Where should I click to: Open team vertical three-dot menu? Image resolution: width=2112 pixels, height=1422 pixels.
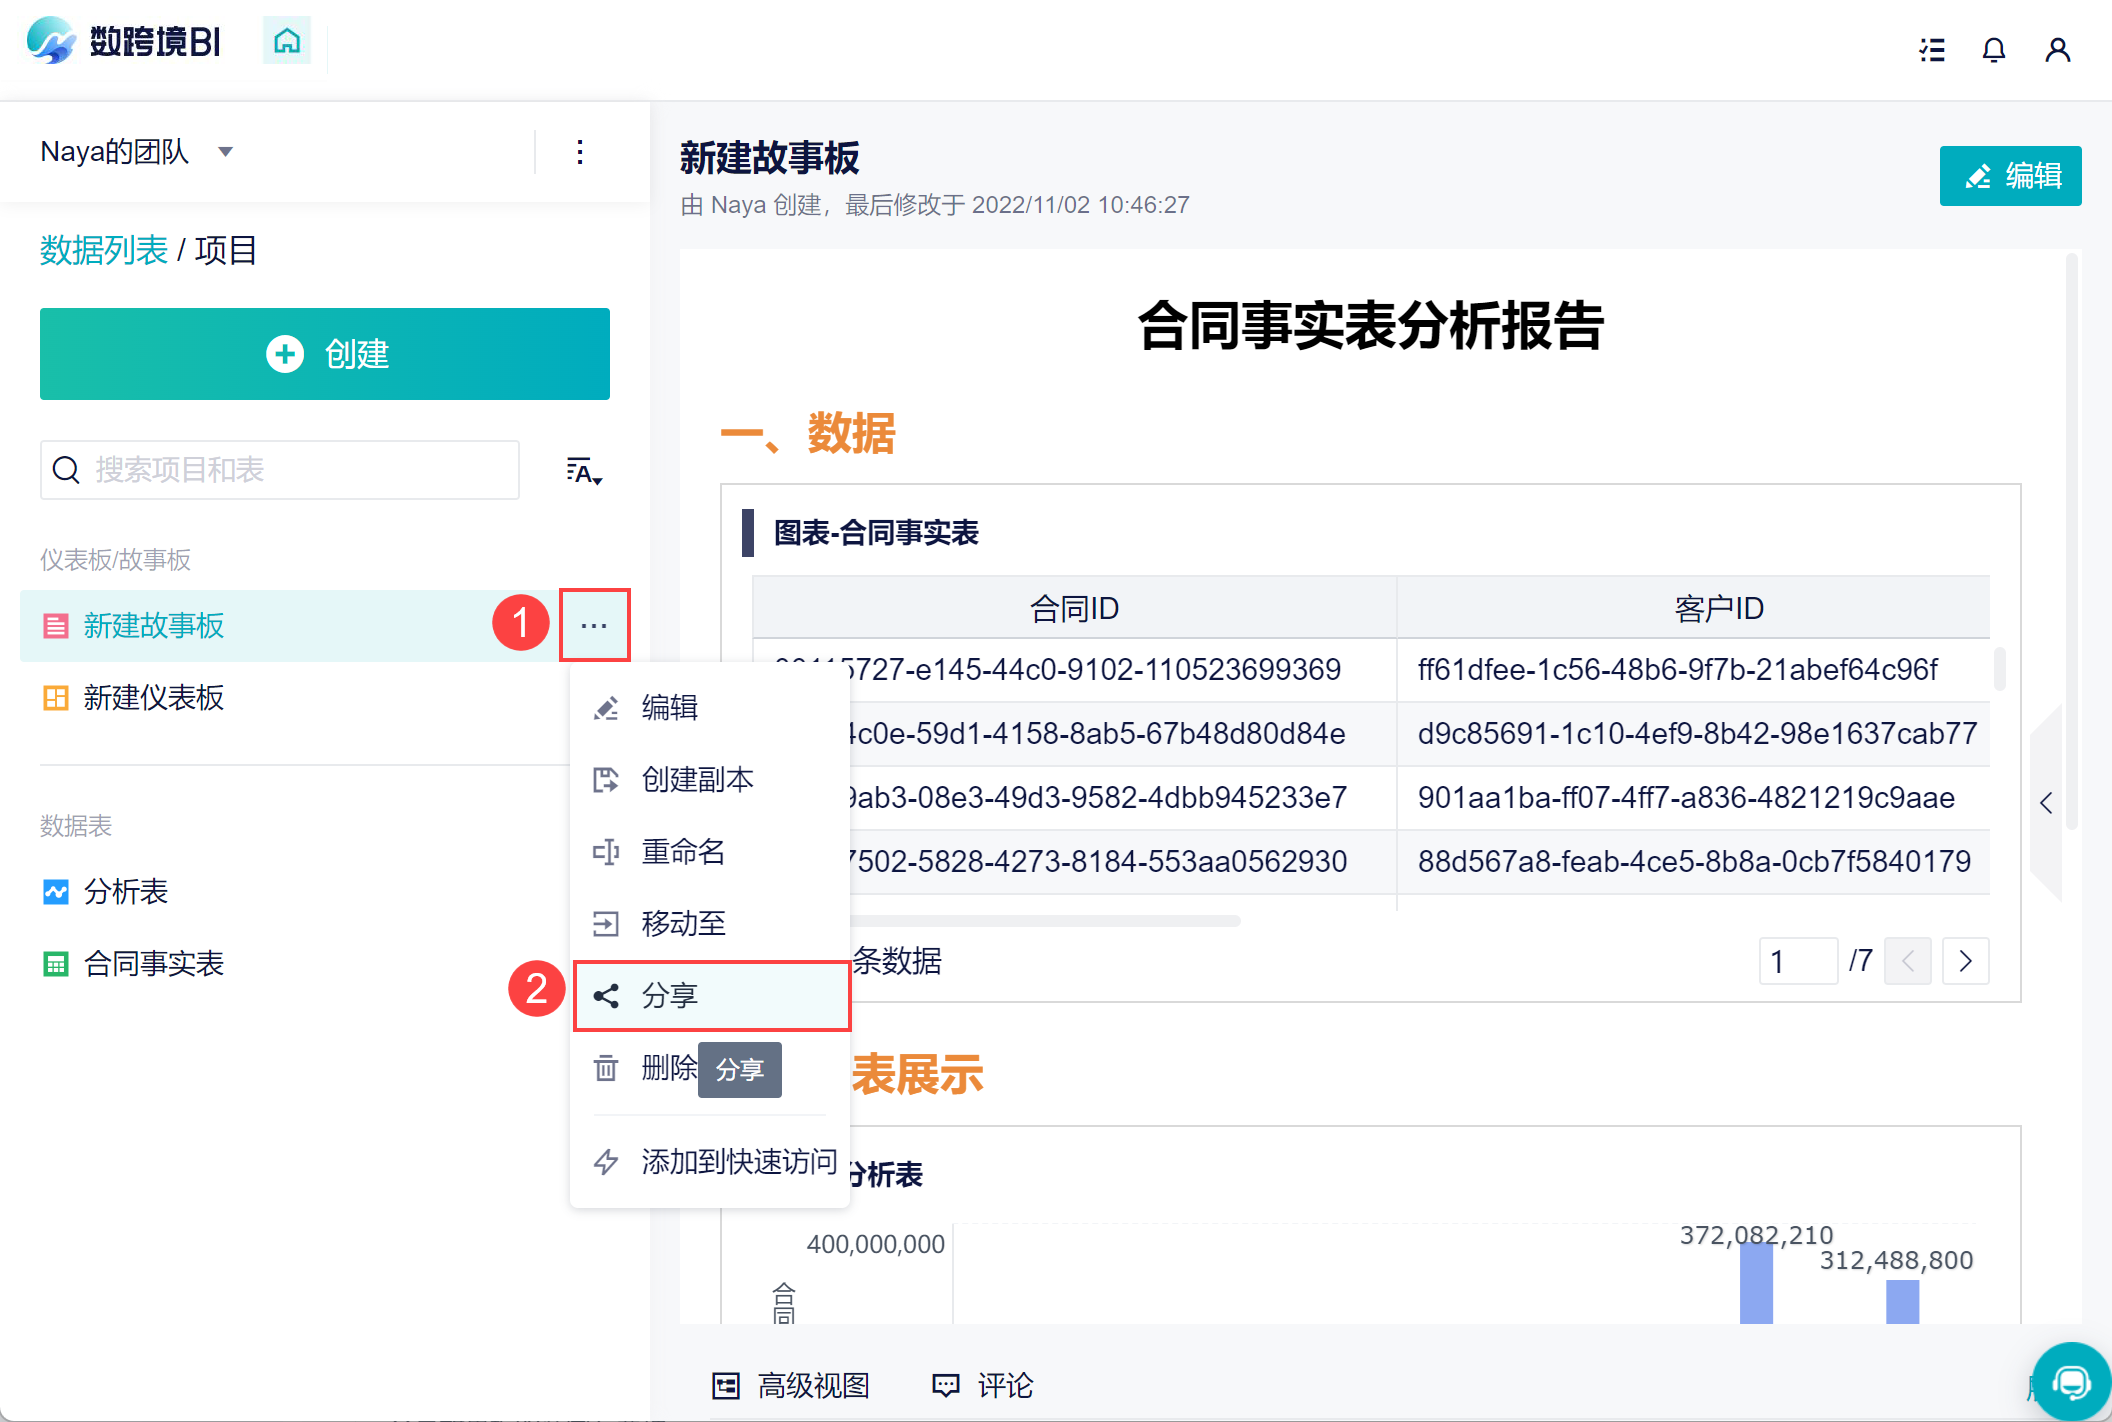pos(580,152)
